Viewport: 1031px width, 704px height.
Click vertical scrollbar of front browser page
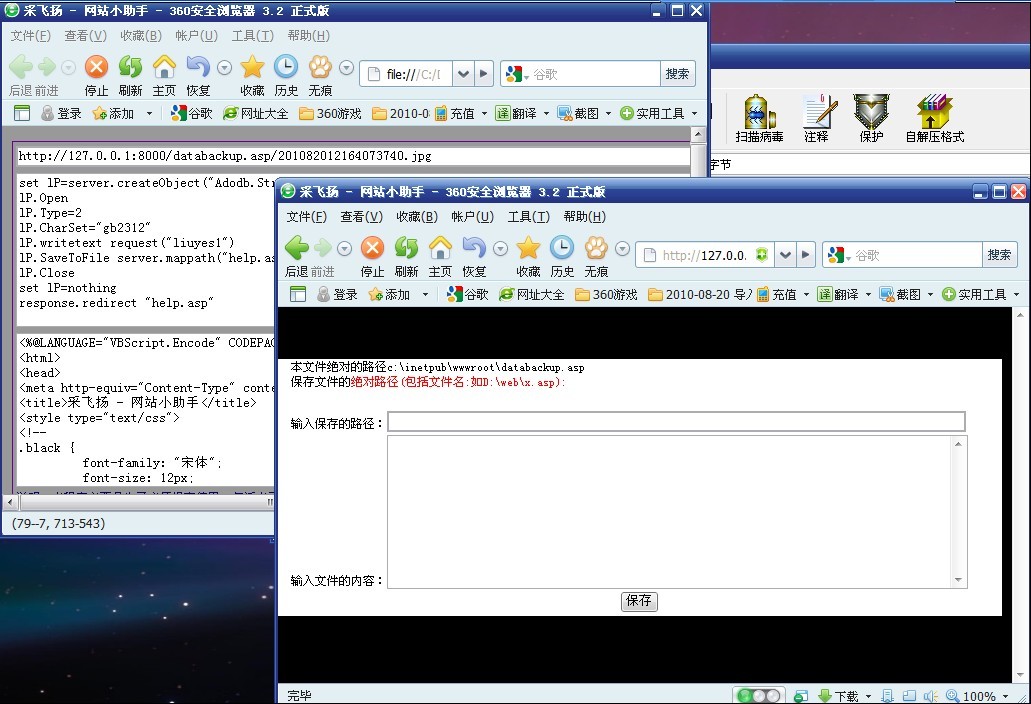click(1020, 497)
